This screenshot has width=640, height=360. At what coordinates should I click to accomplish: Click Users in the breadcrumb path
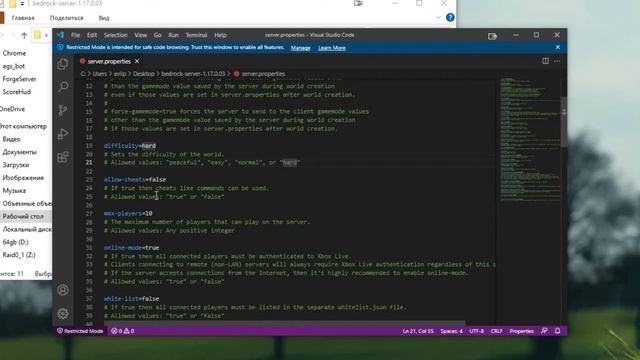click(100, 74)
